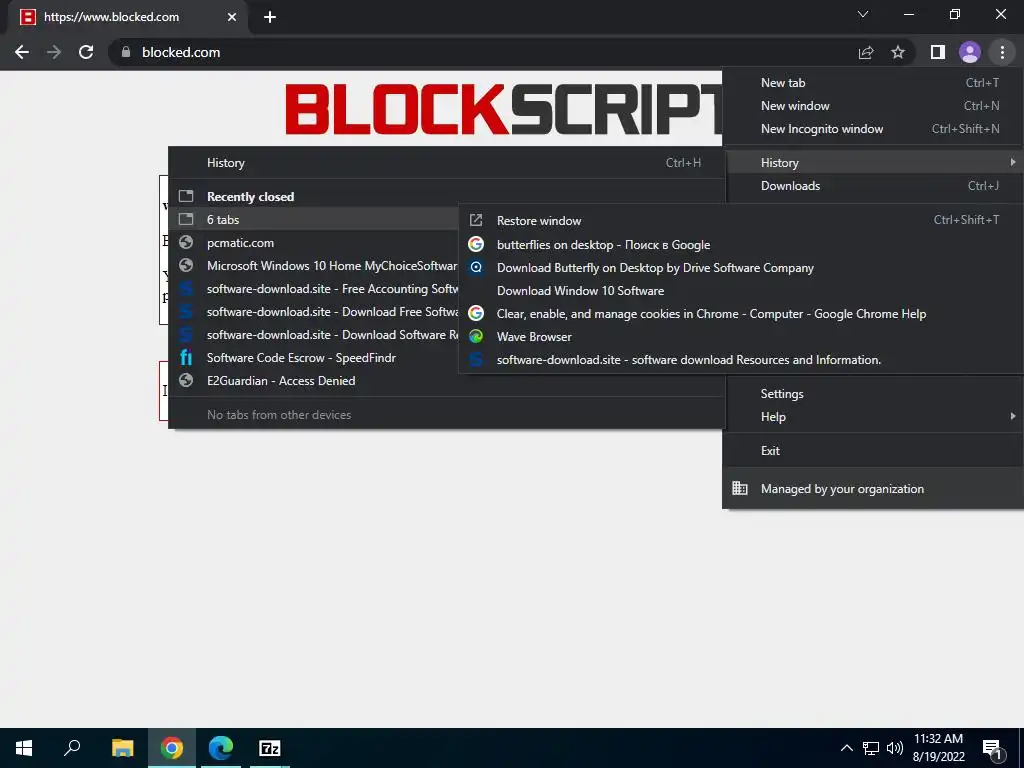Open a New Incognito window
Image resolution: width=1024 pixels, height=768 pixels.
point(872,129)
